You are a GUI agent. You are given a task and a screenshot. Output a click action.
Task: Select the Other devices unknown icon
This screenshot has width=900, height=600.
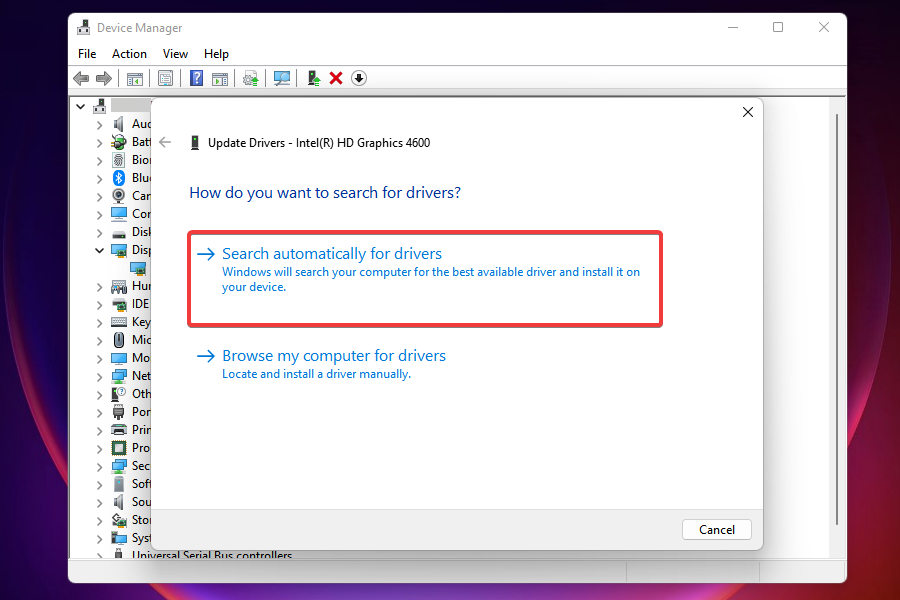tap(119, 393)
